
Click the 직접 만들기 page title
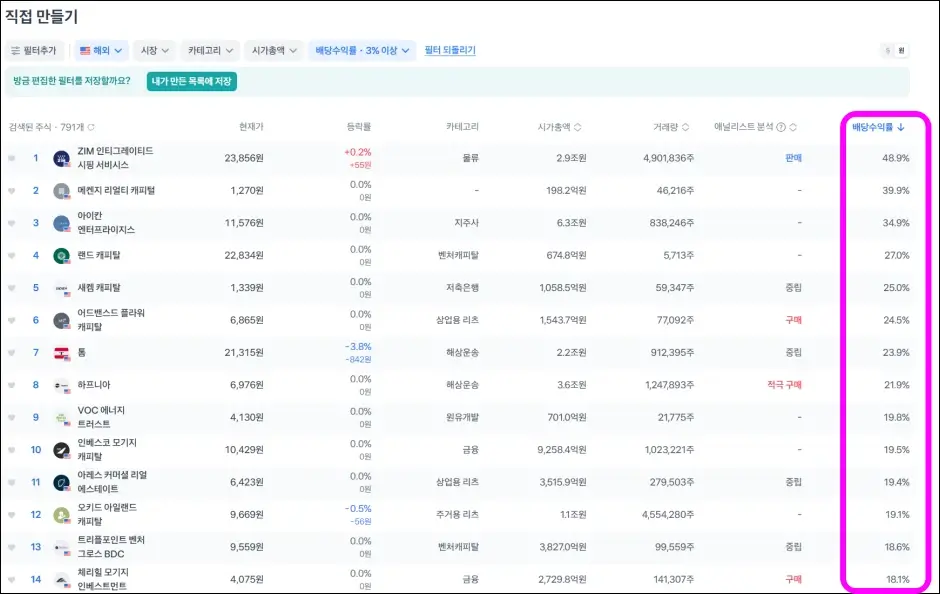click(41, 17)
